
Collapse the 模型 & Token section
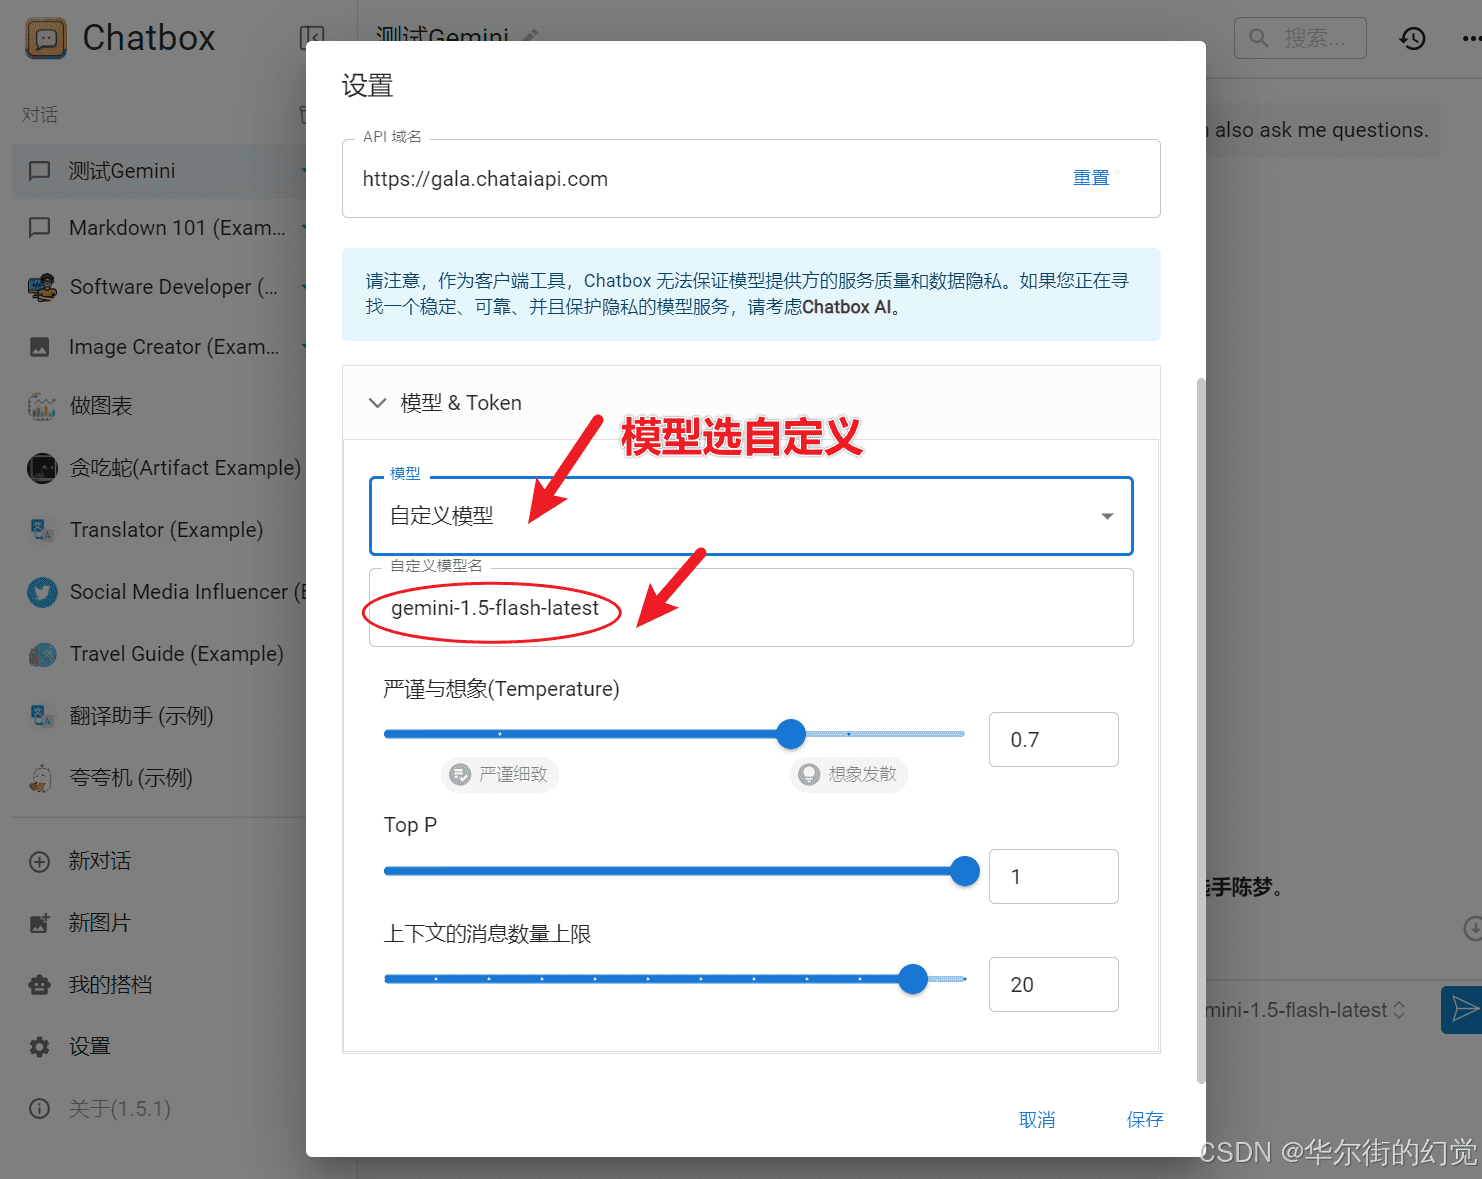751,403
